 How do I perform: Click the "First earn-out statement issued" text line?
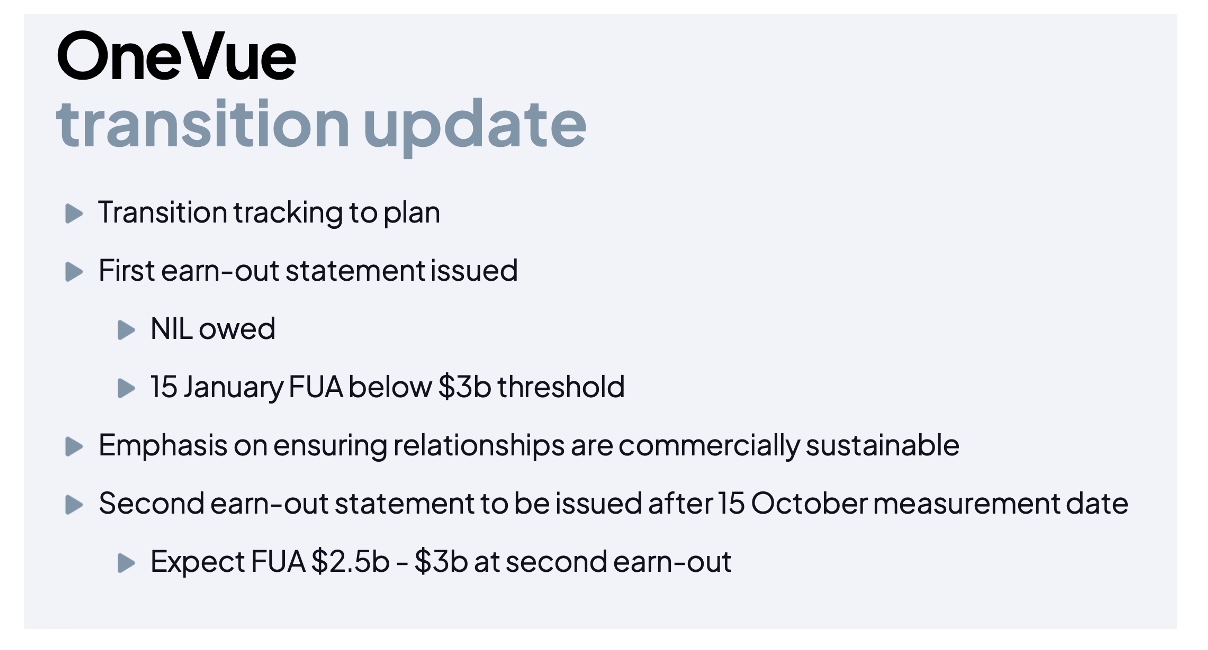pyautogui.click(x=307, y=271)
